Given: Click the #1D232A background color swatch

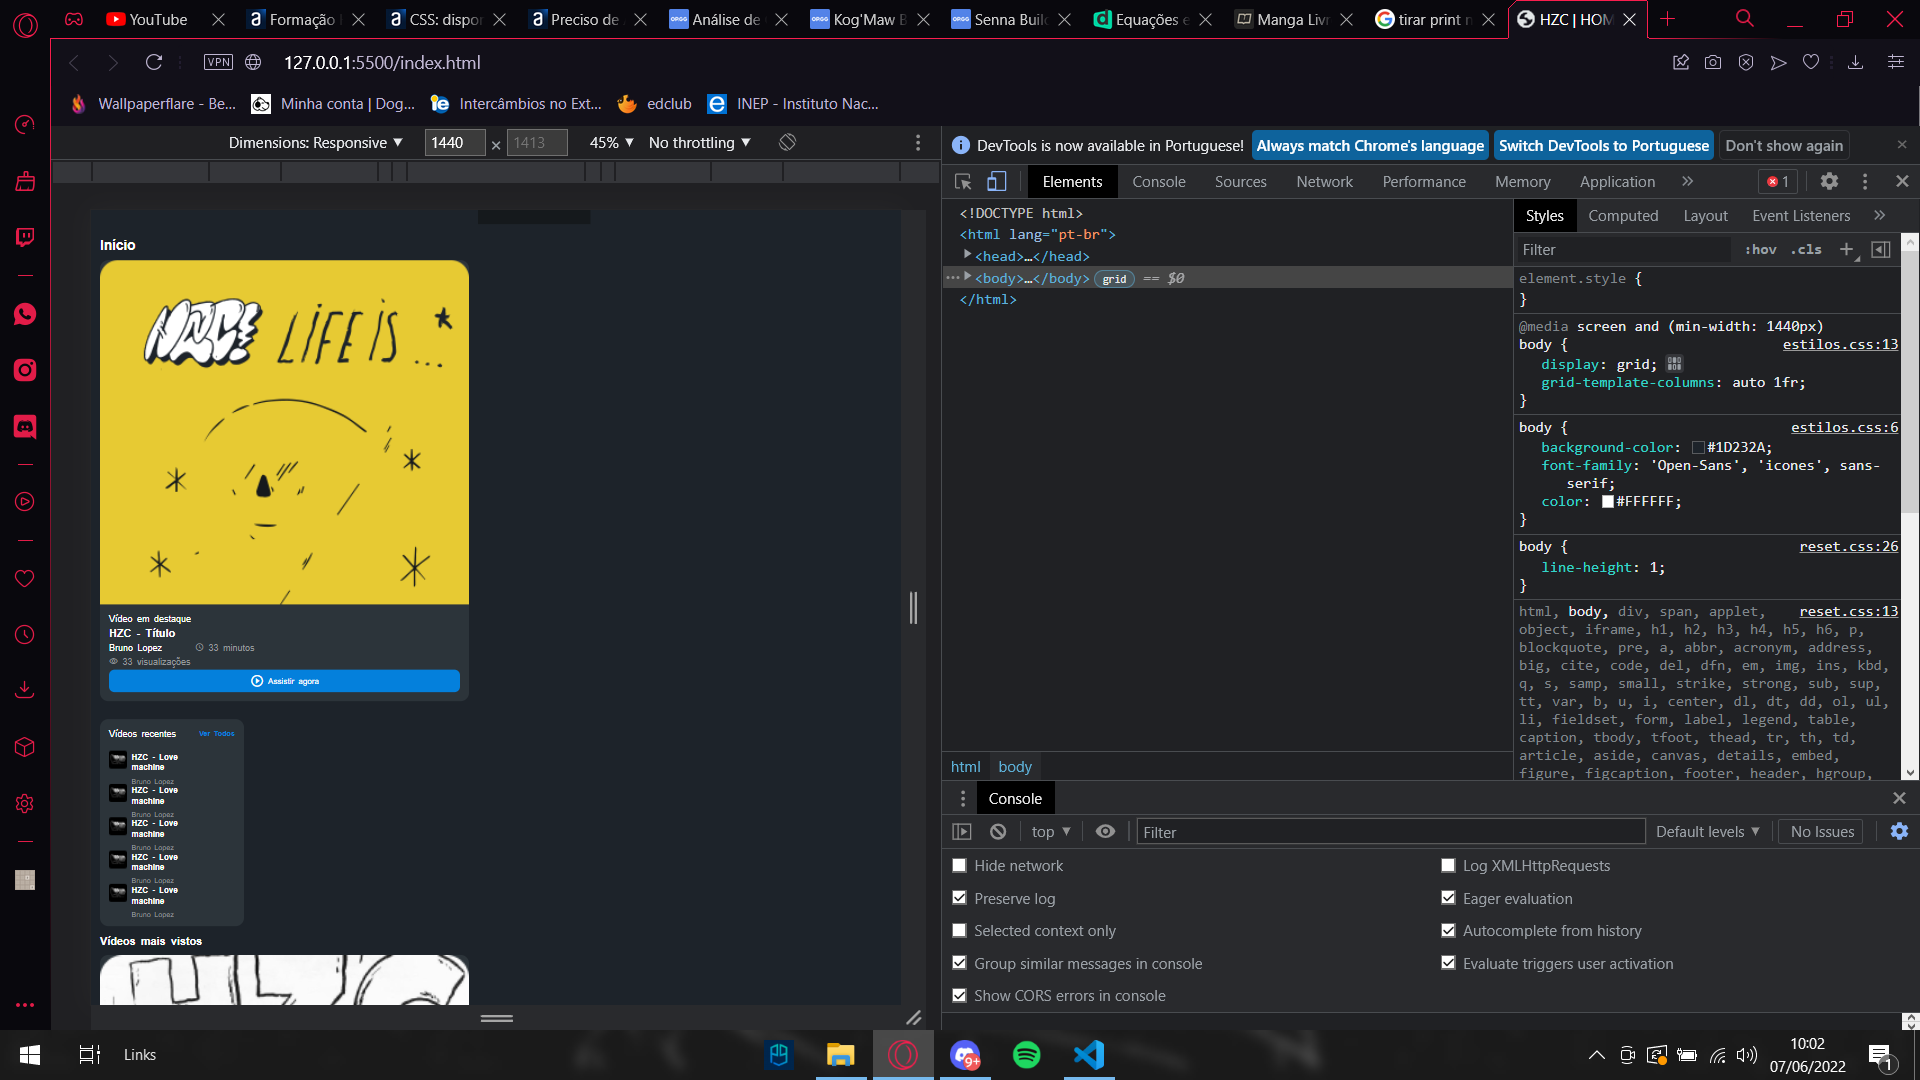Looking at the screenshot, I should pyautogui.click(x=1698, y=447).
